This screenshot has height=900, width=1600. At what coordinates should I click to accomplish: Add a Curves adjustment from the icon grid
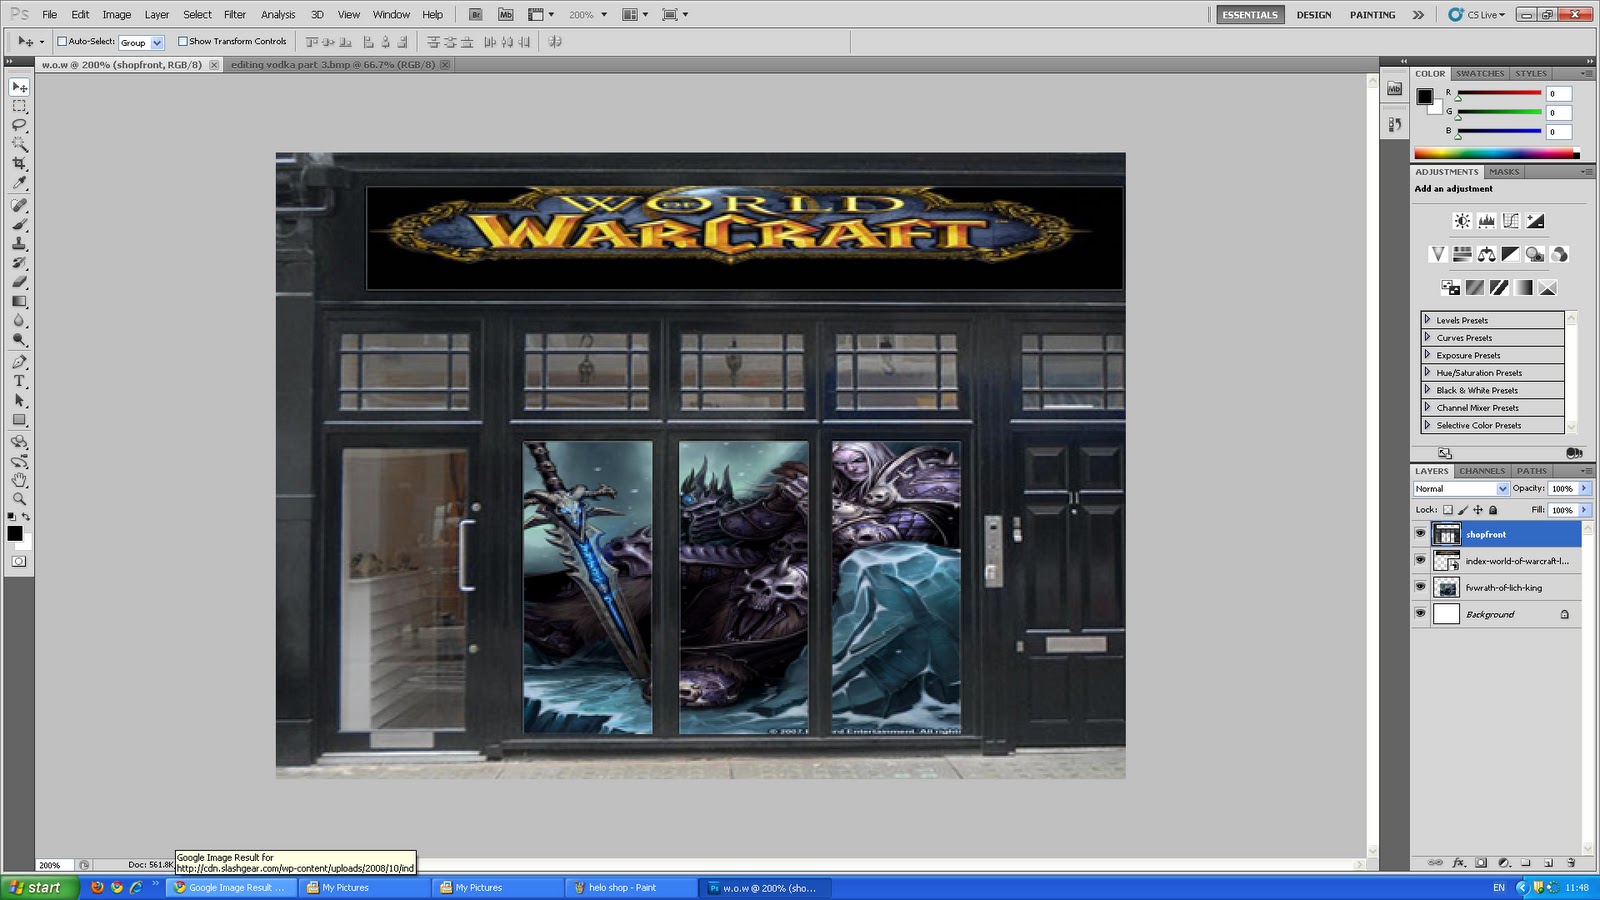pos(1511,221)
